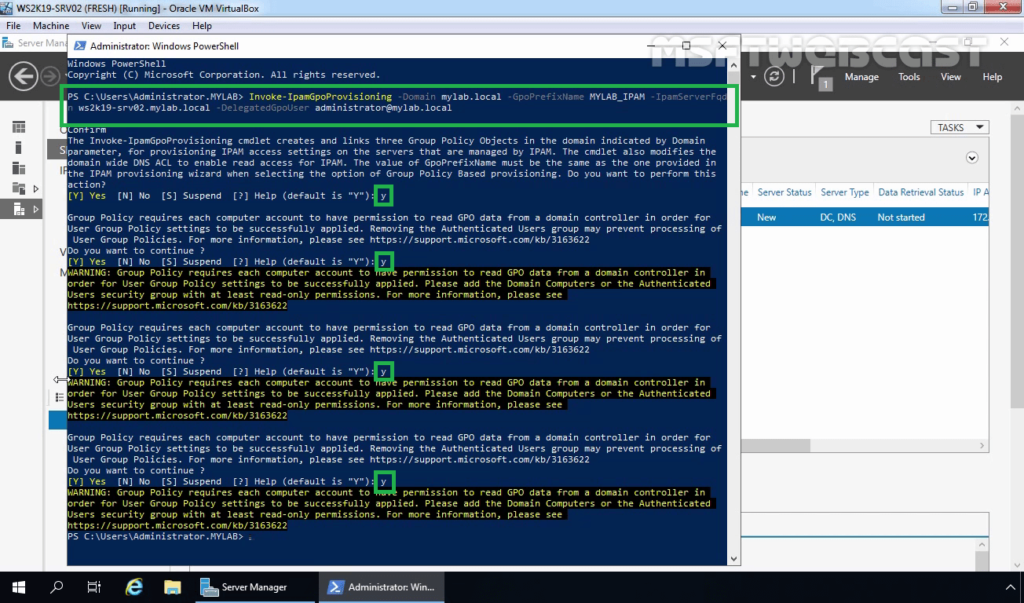The height and width of the screenshot is (603, 1024).
Task: Switch to Administrator PowerShell taskbar button
Action: pyautogui.click(x=381, y=587)
